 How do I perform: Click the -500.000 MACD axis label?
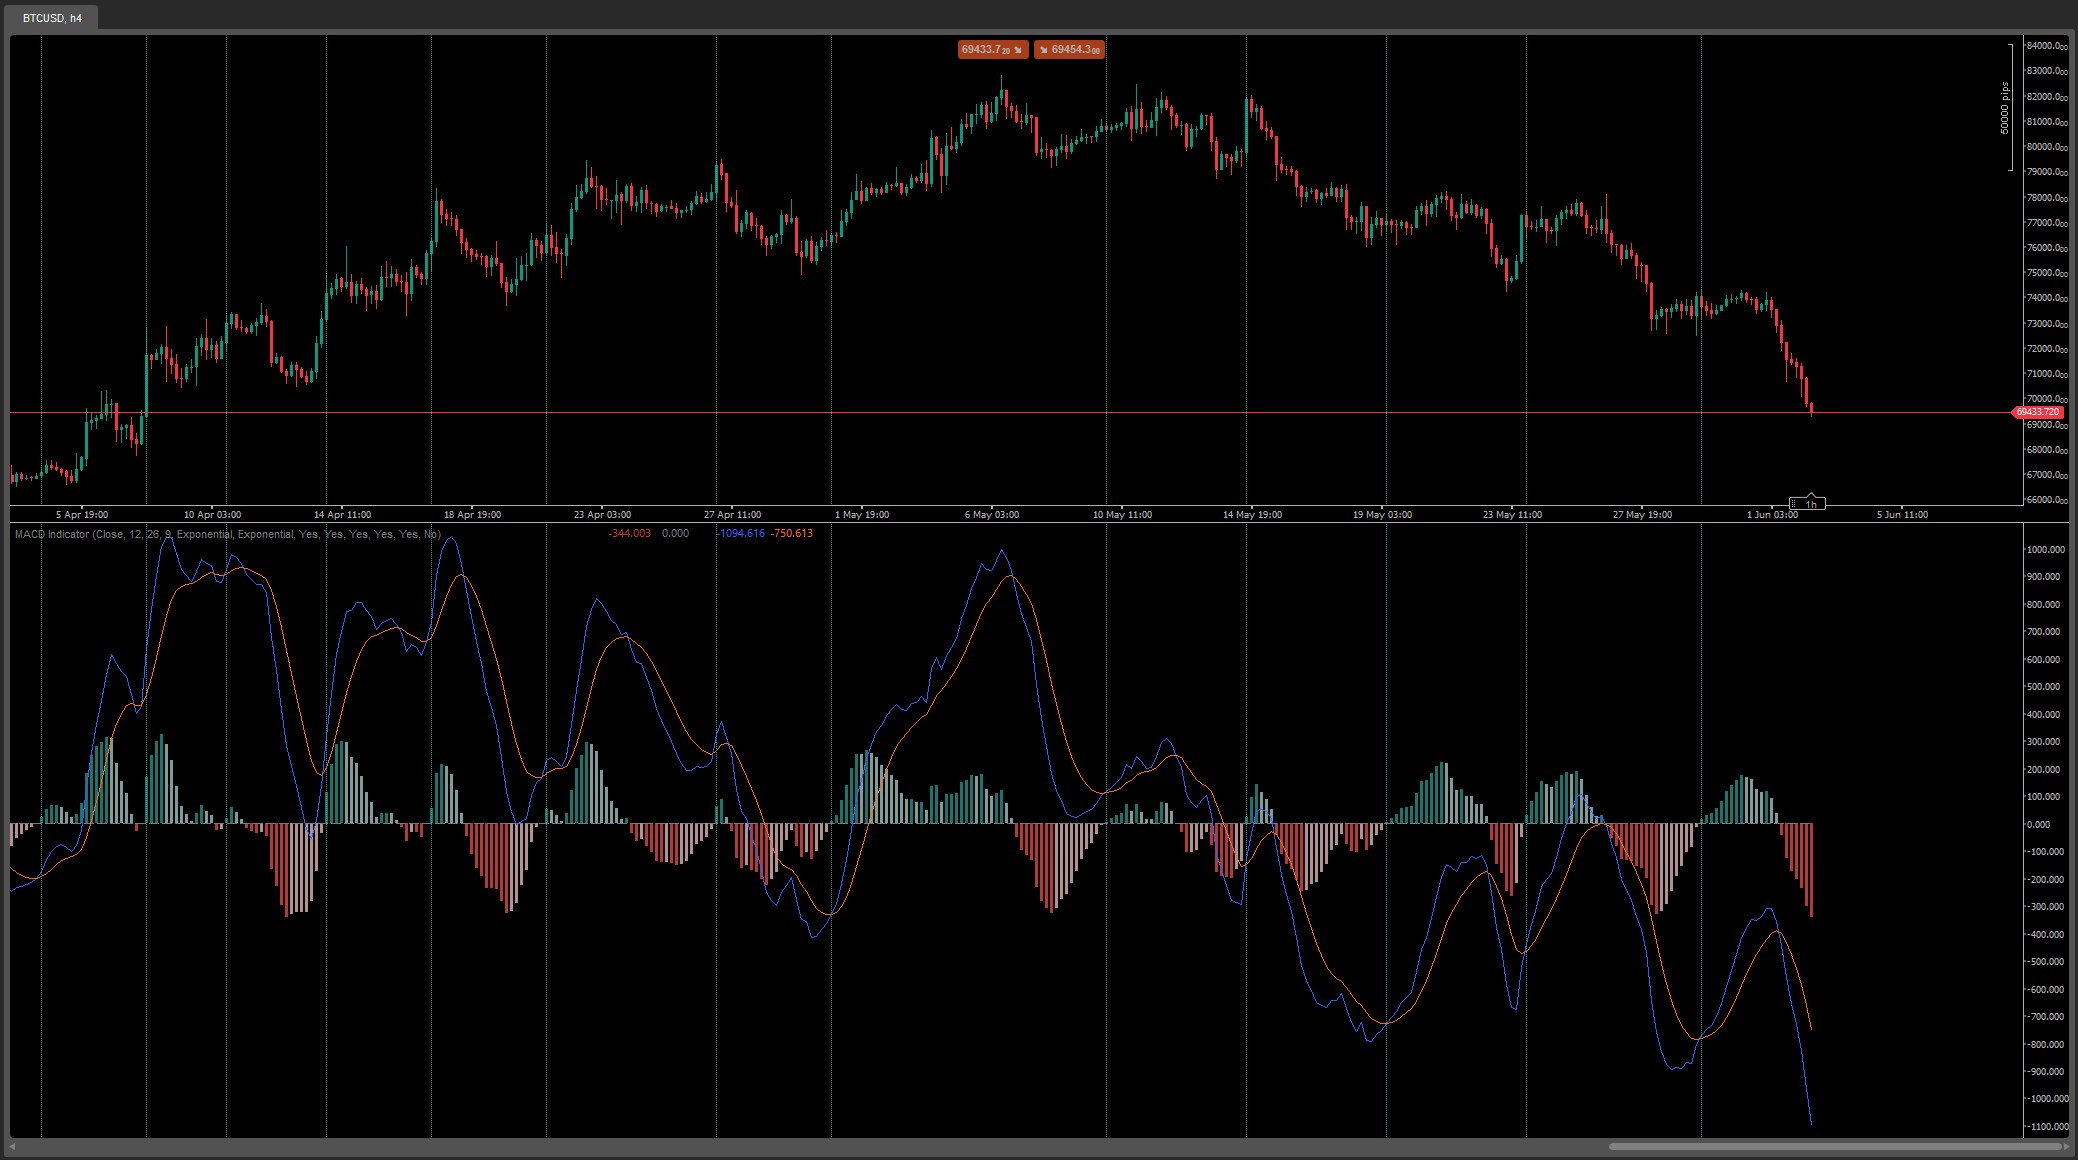(x=2044, y=962)
